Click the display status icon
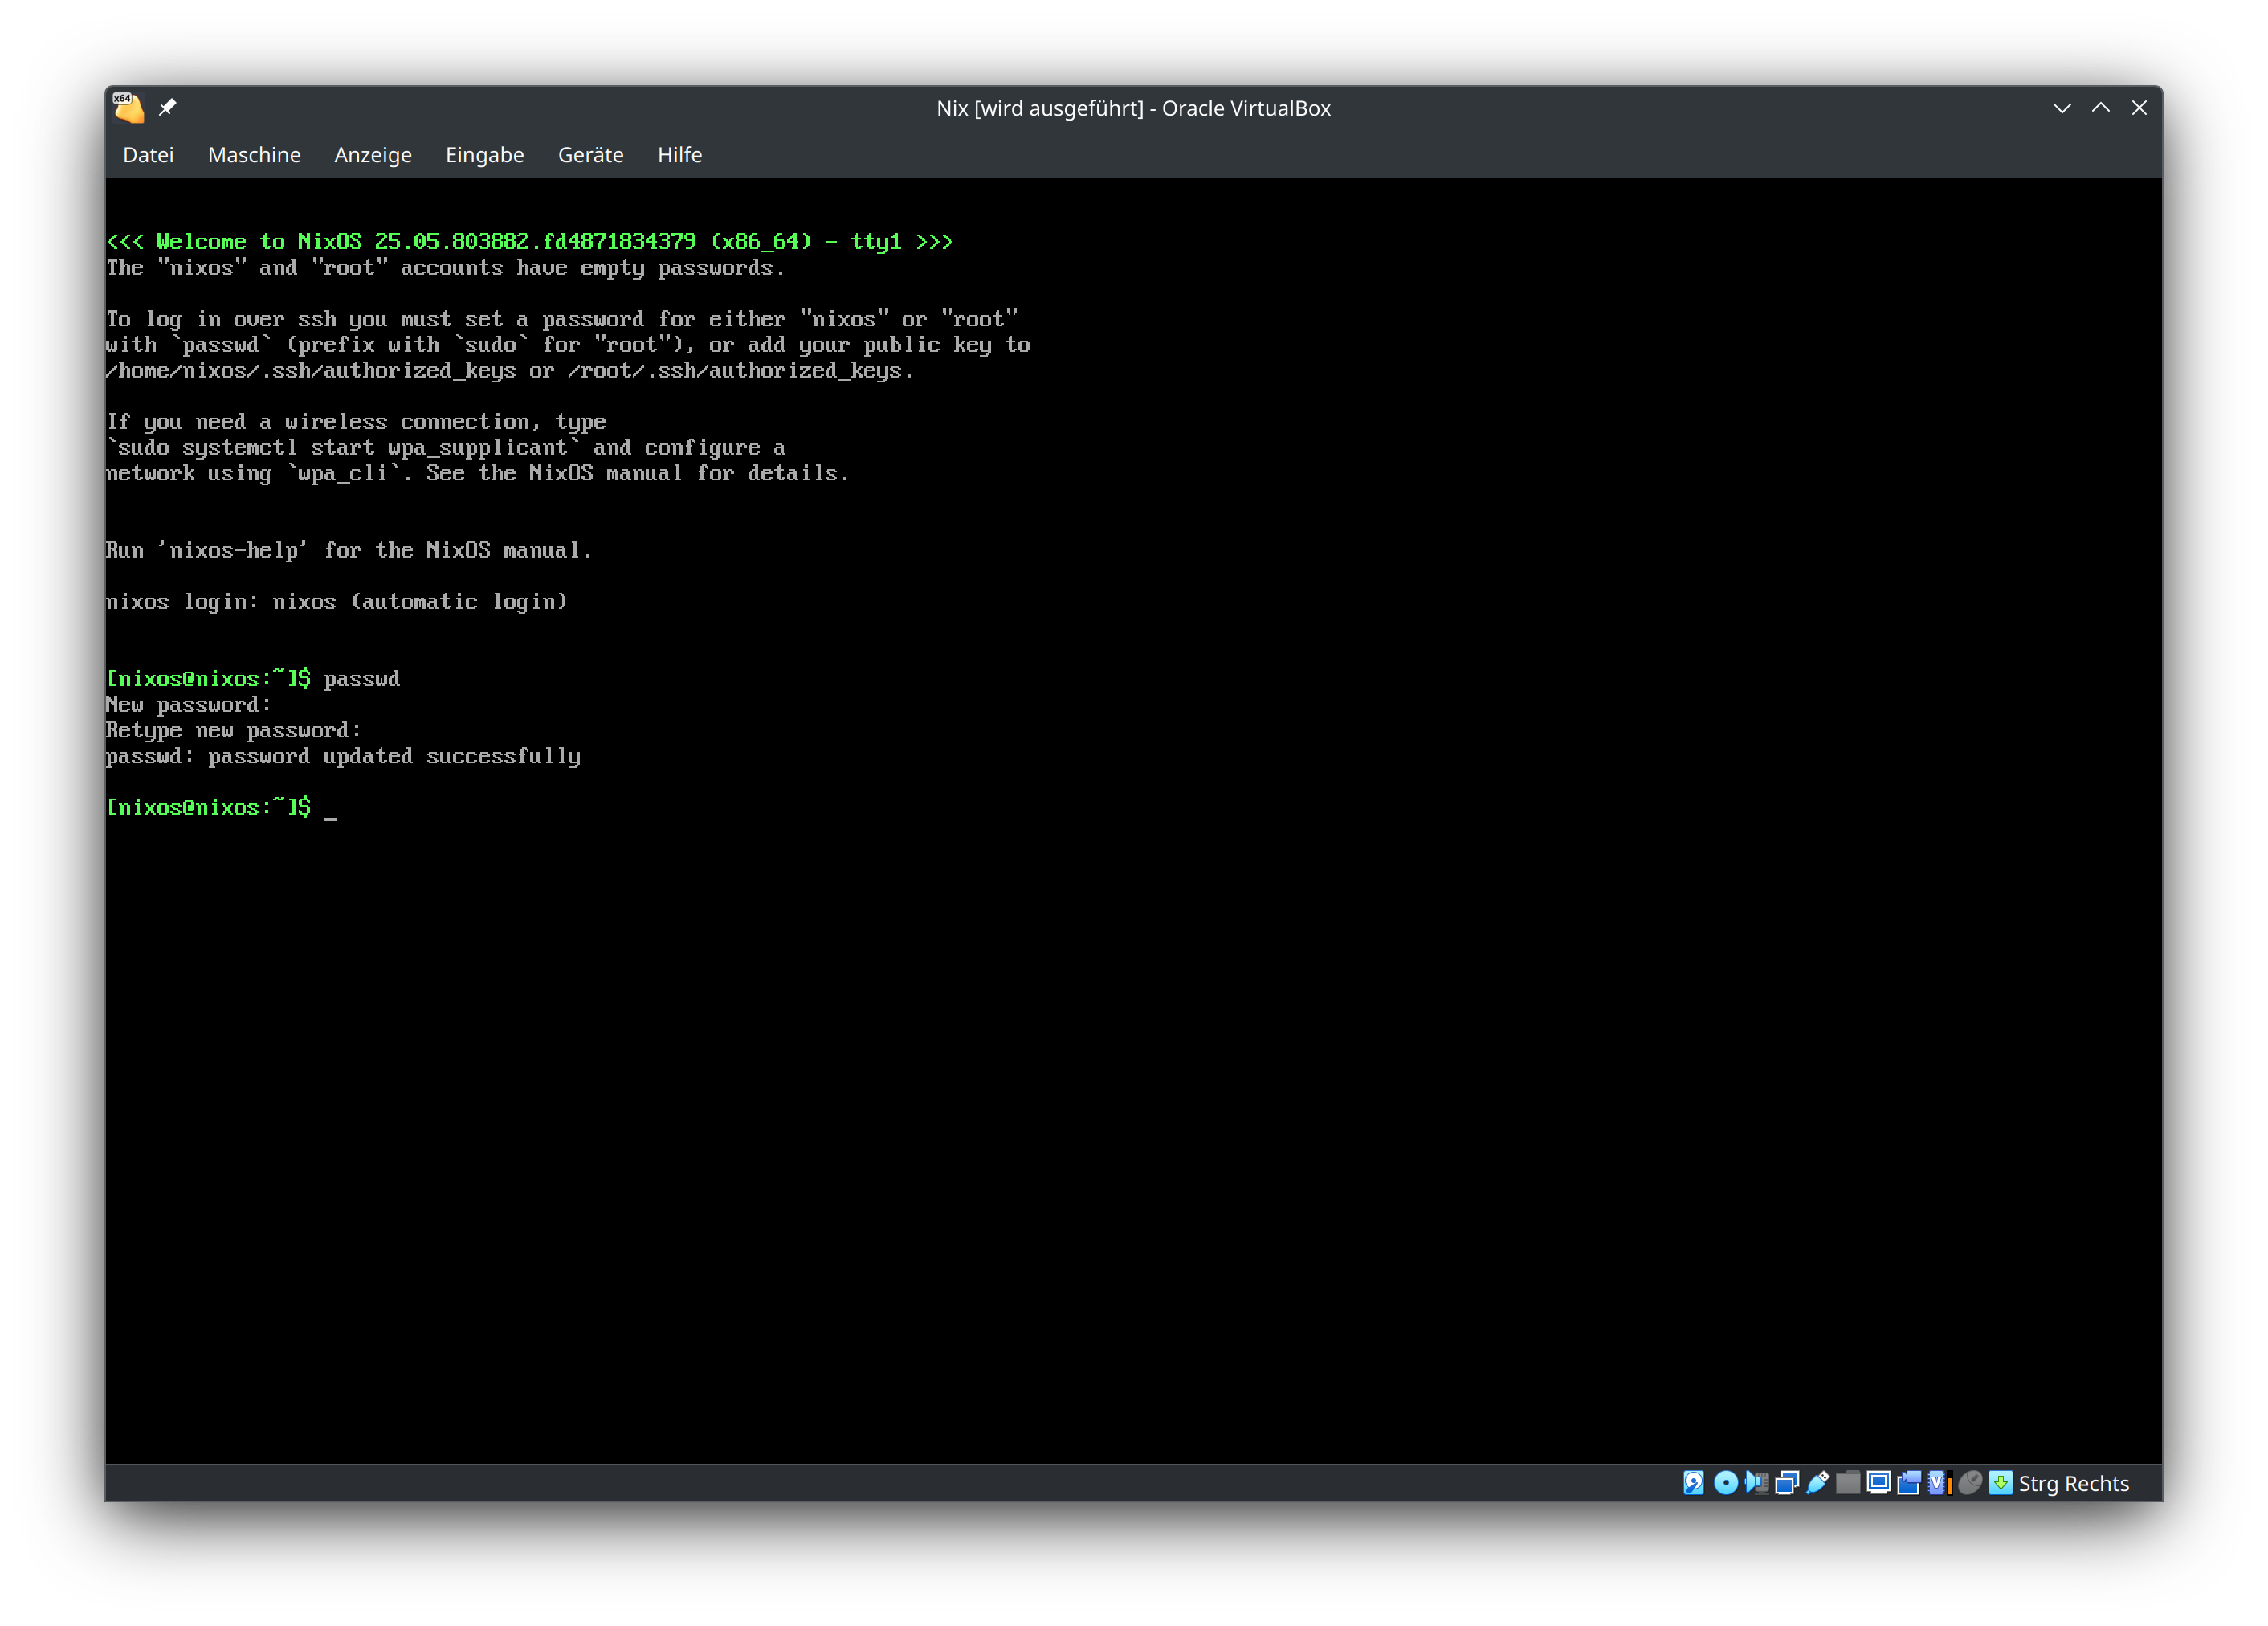The width and height of the screenshot is (2268, 1626). pyautogui.click(x=1879, y=1483)
